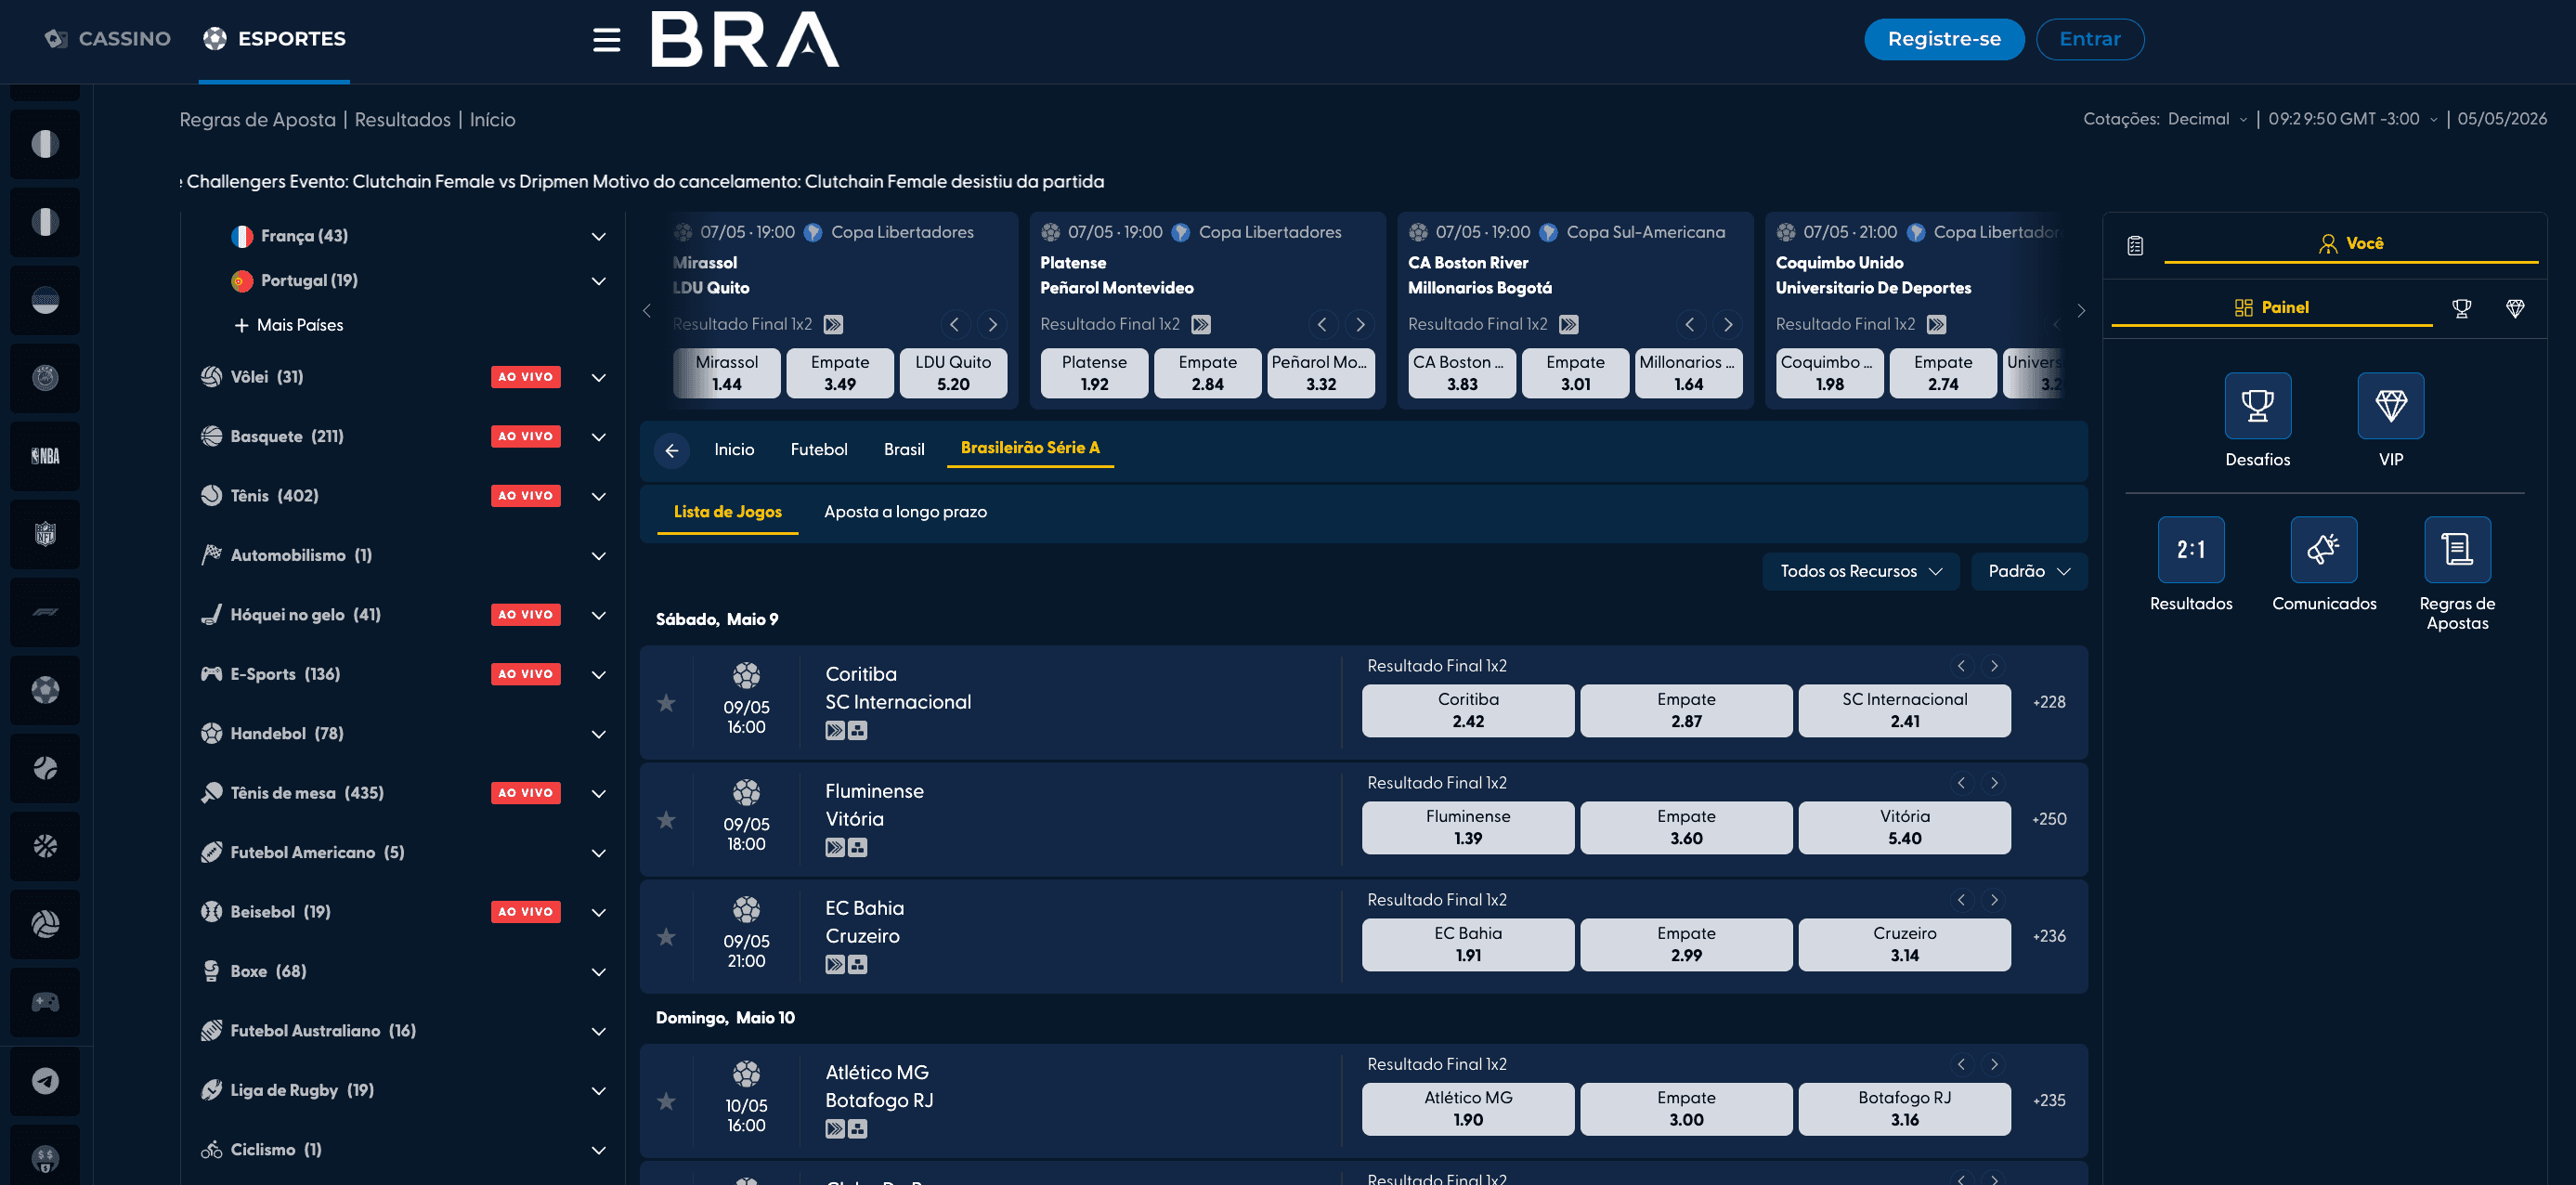Open the Futebol breadcrumb tab
Screen dimensions: 2576x1185
819,450
